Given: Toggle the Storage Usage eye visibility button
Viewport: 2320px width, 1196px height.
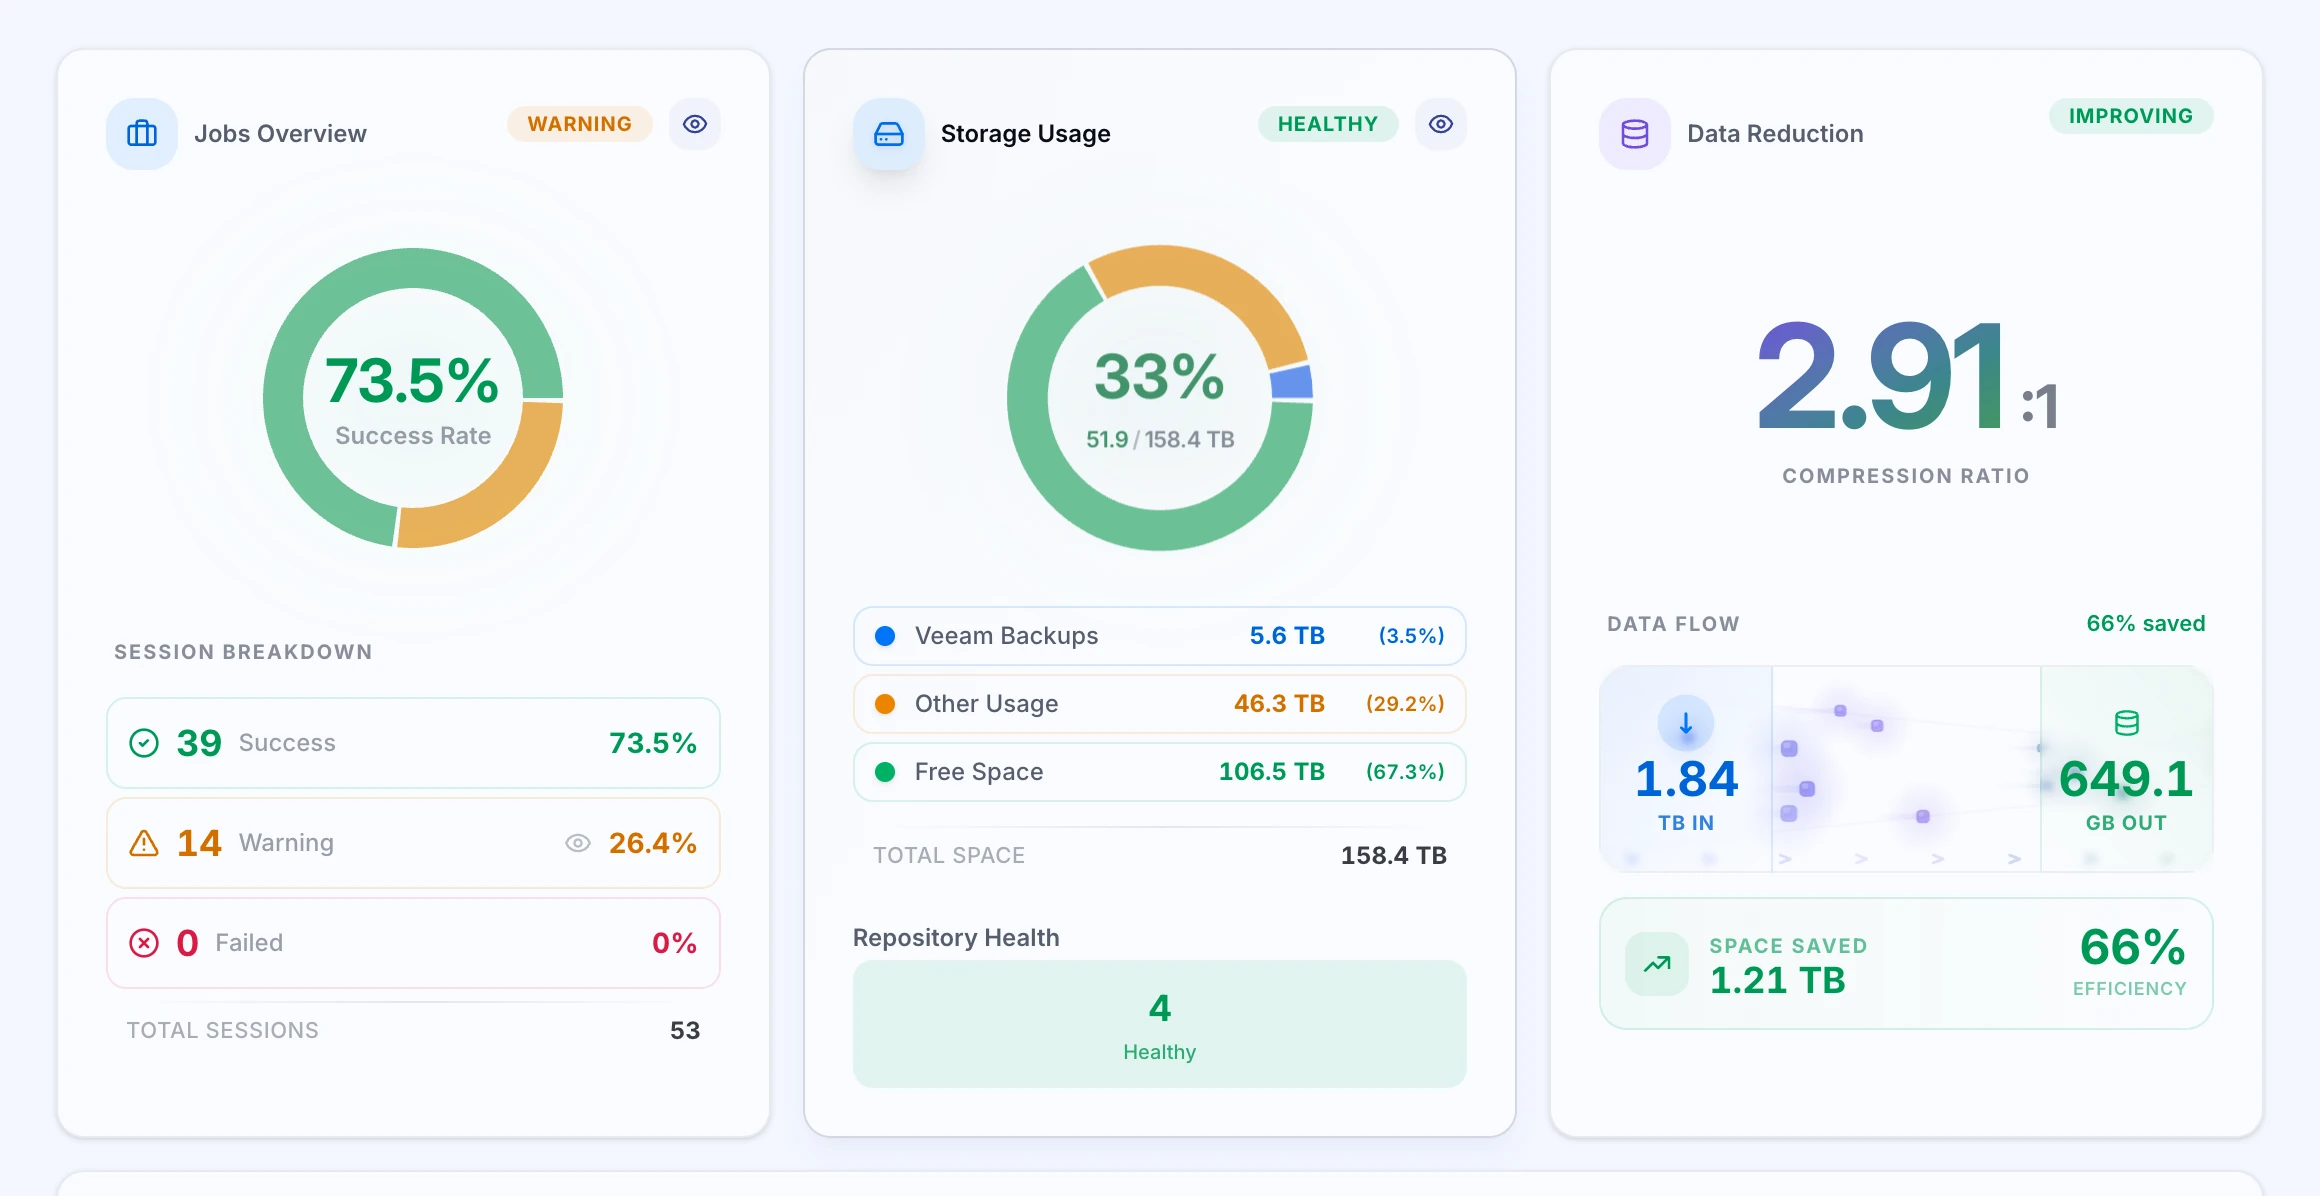Looking at the screenshot, I should (1441, 124).
